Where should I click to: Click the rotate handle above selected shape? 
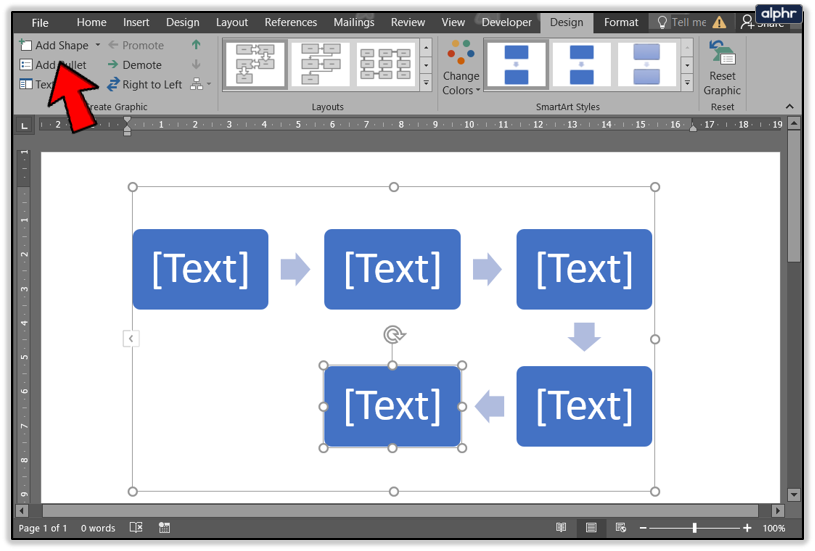[393, 334]
